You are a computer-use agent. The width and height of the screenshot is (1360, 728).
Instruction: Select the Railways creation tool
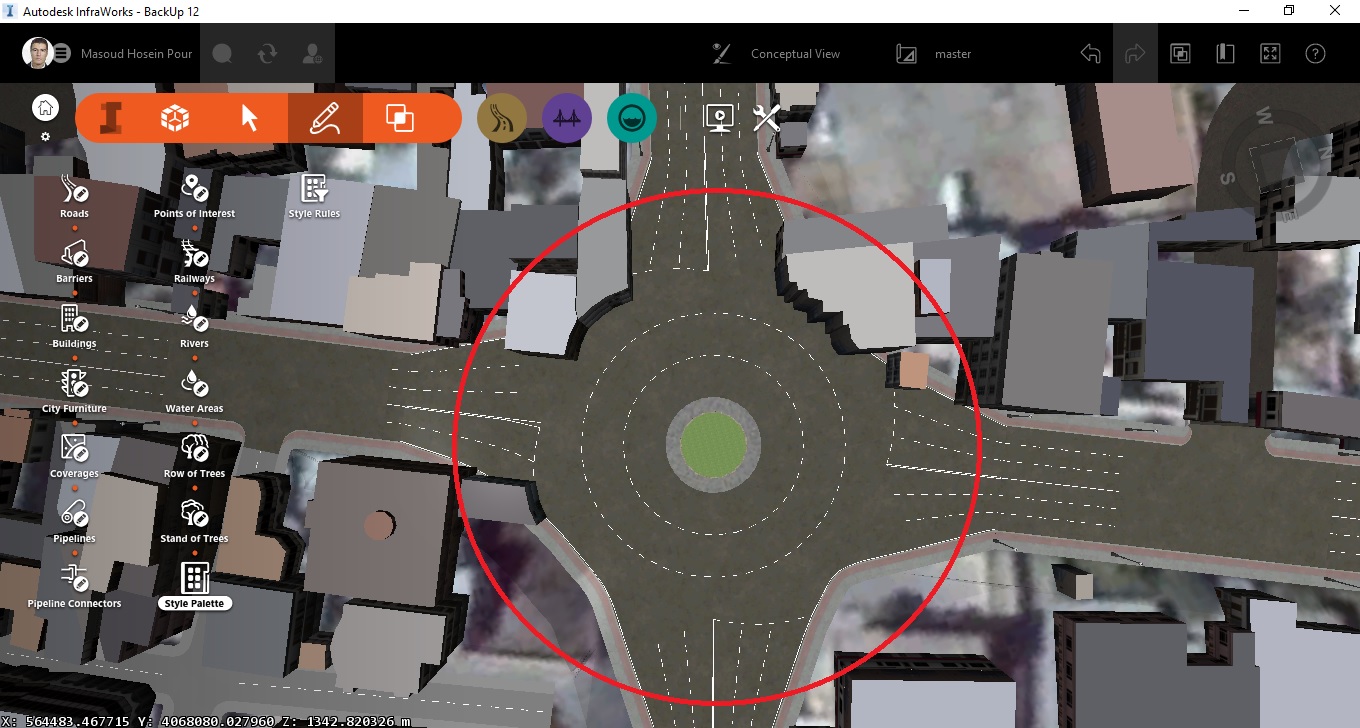point(194,256)
